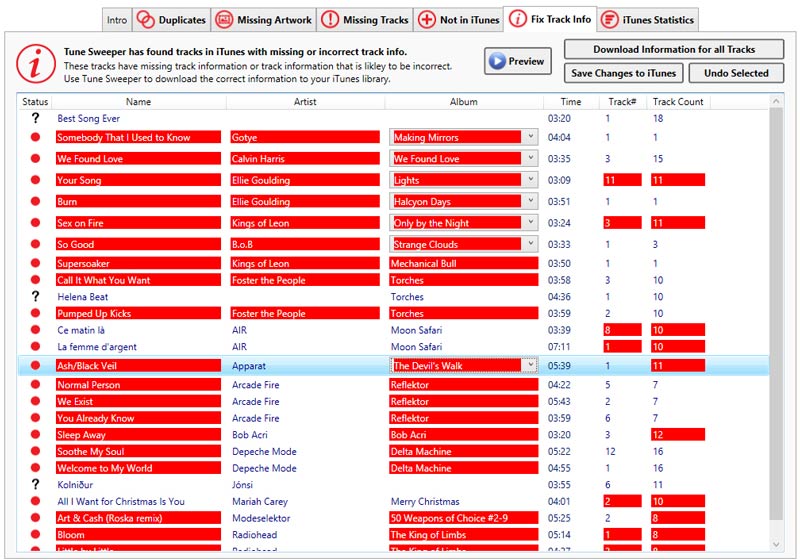Switch to the Missing Artwork tab
This screenshot has height=560, width=800.
pyautogui.click(x=263, y=20)
